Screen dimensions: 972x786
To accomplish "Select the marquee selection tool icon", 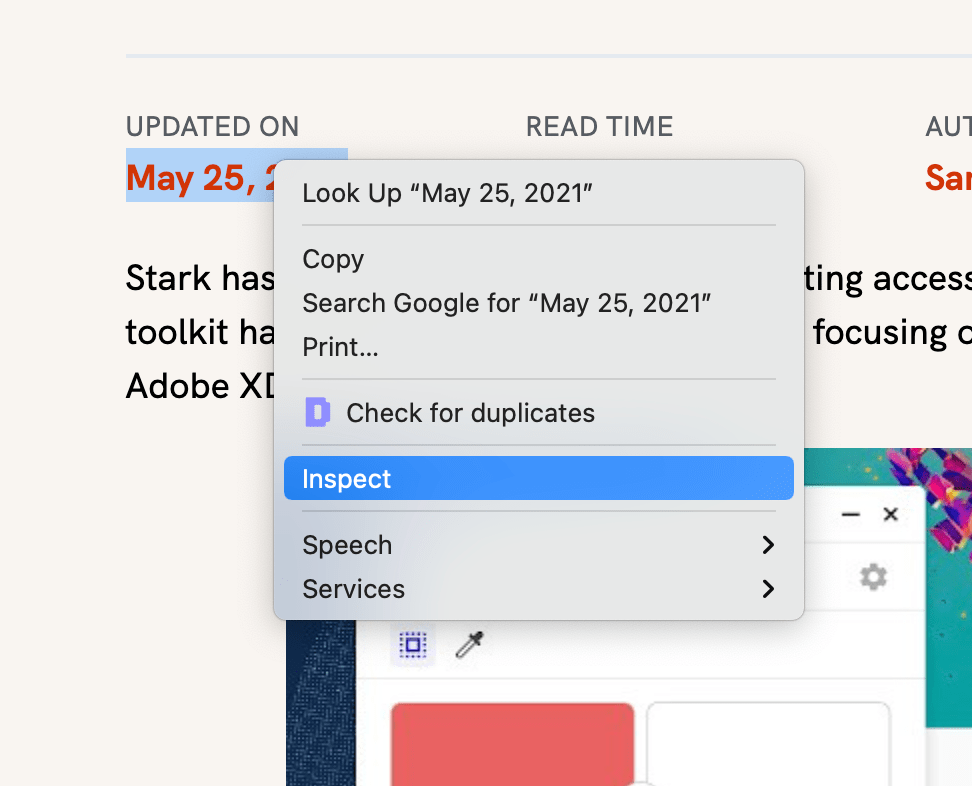I will click(x=413, y=645).
